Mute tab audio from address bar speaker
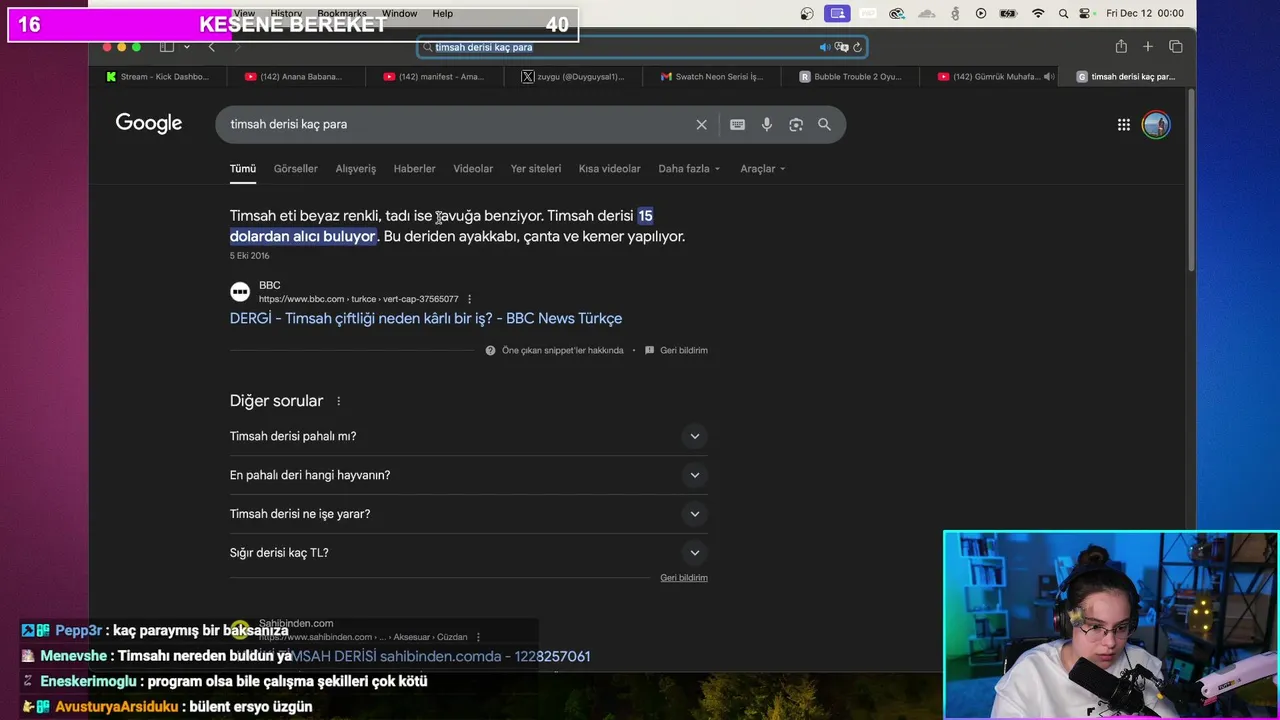This screenshot has height=720, width=1280. click(x=825, y=47)
